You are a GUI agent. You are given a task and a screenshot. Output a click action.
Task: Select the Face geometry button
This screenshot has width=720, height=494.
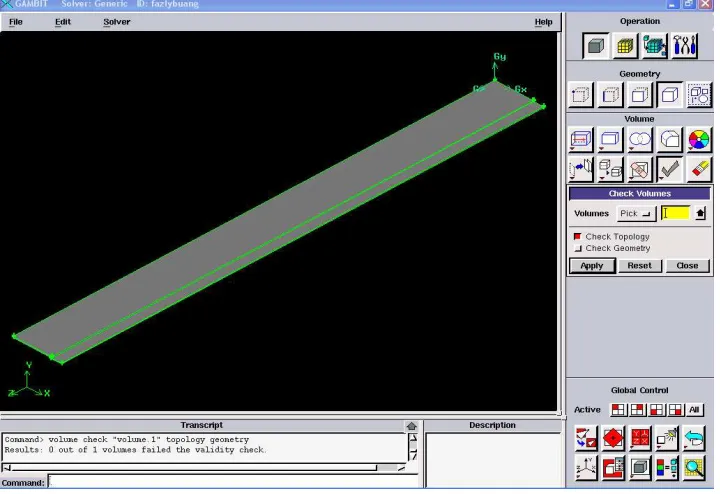coord(640,95)
